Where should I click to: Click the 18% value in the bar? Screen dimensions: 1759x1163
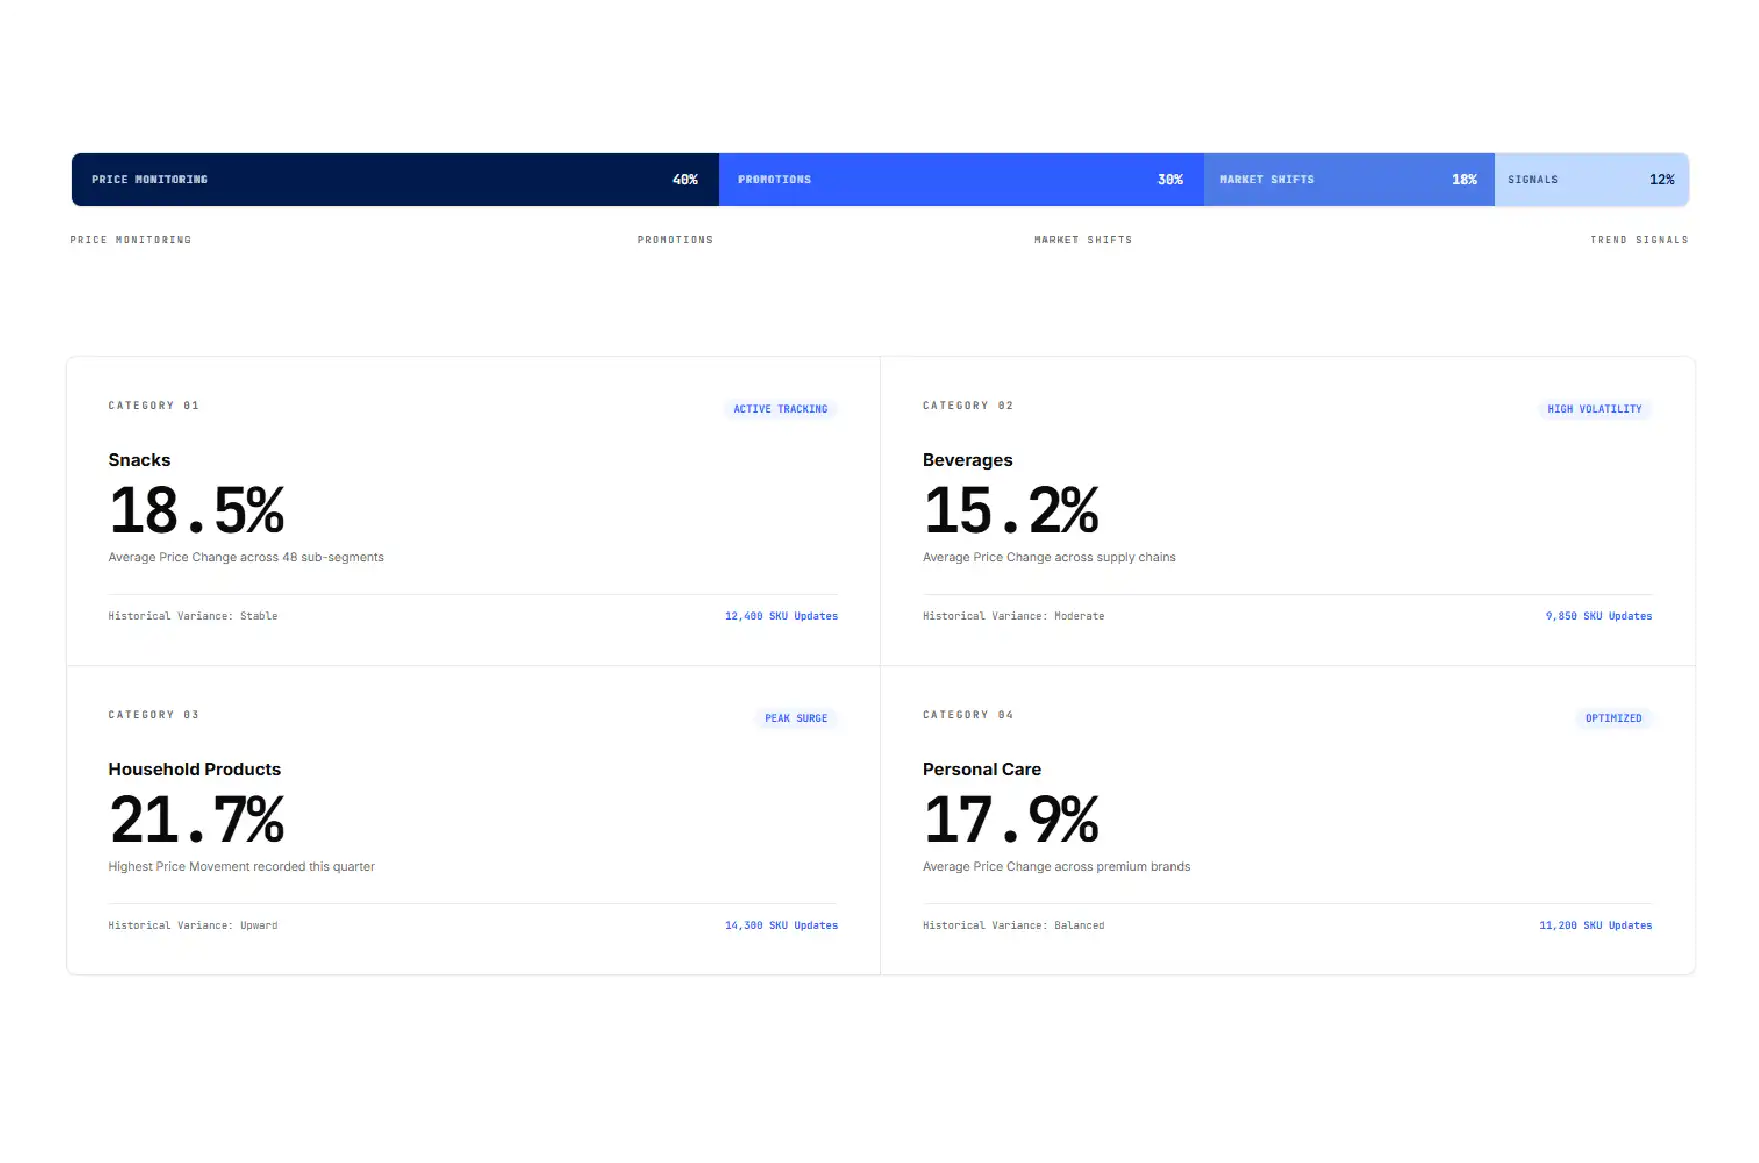click(x=1464, y=180)
